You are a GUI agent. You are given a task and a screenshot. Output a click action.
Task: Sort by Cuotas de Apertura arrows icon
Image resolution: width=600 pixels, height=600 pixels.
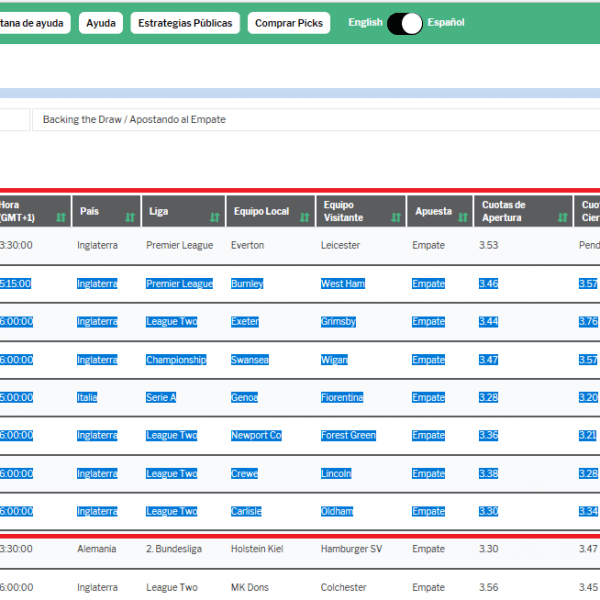pyautogui.click(x=562, y=217)
